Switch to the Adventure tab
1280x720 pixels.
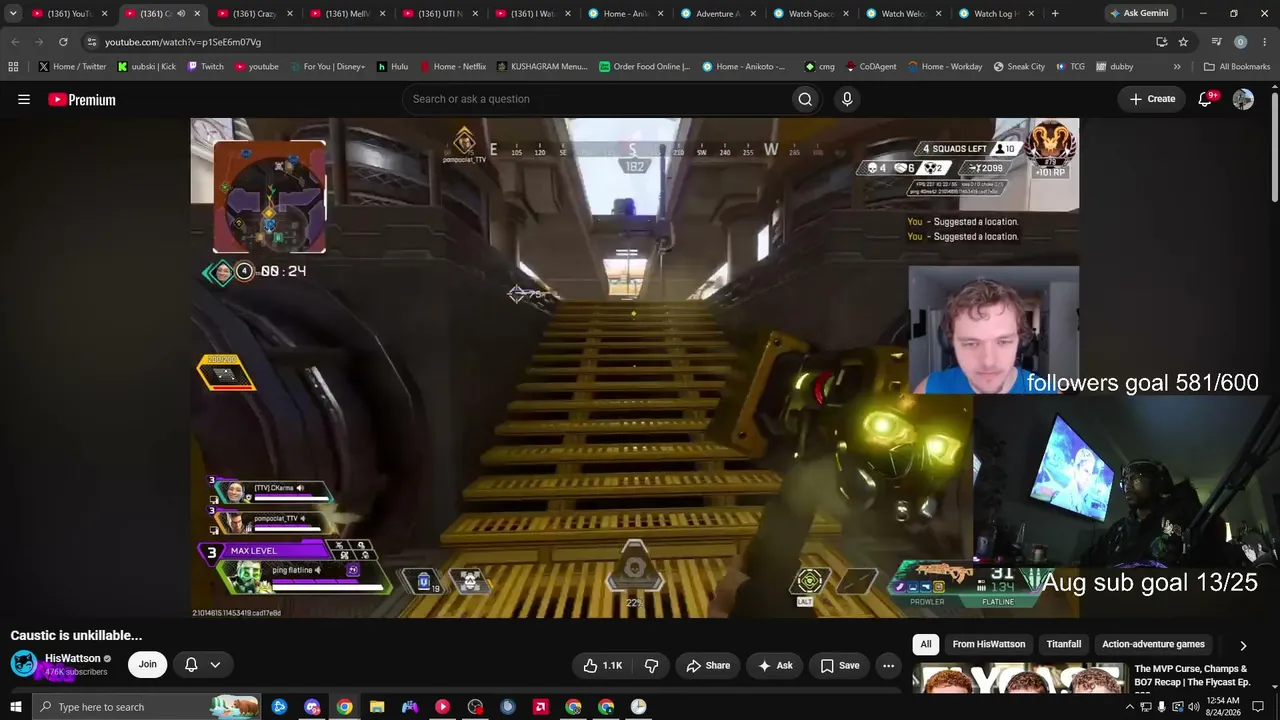[718, 14]
